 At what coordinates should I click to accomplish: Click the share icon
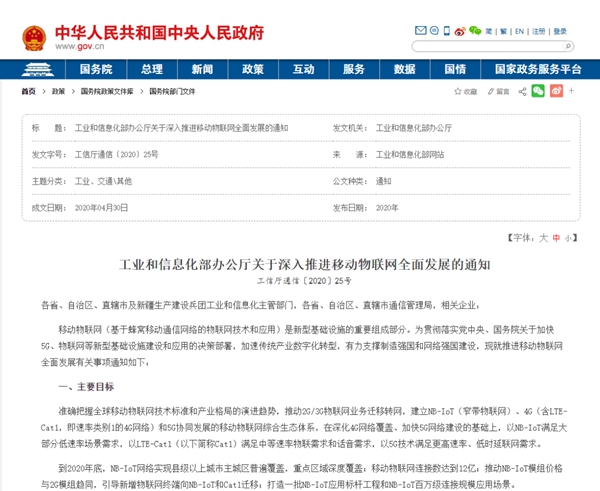click(522, 91)
